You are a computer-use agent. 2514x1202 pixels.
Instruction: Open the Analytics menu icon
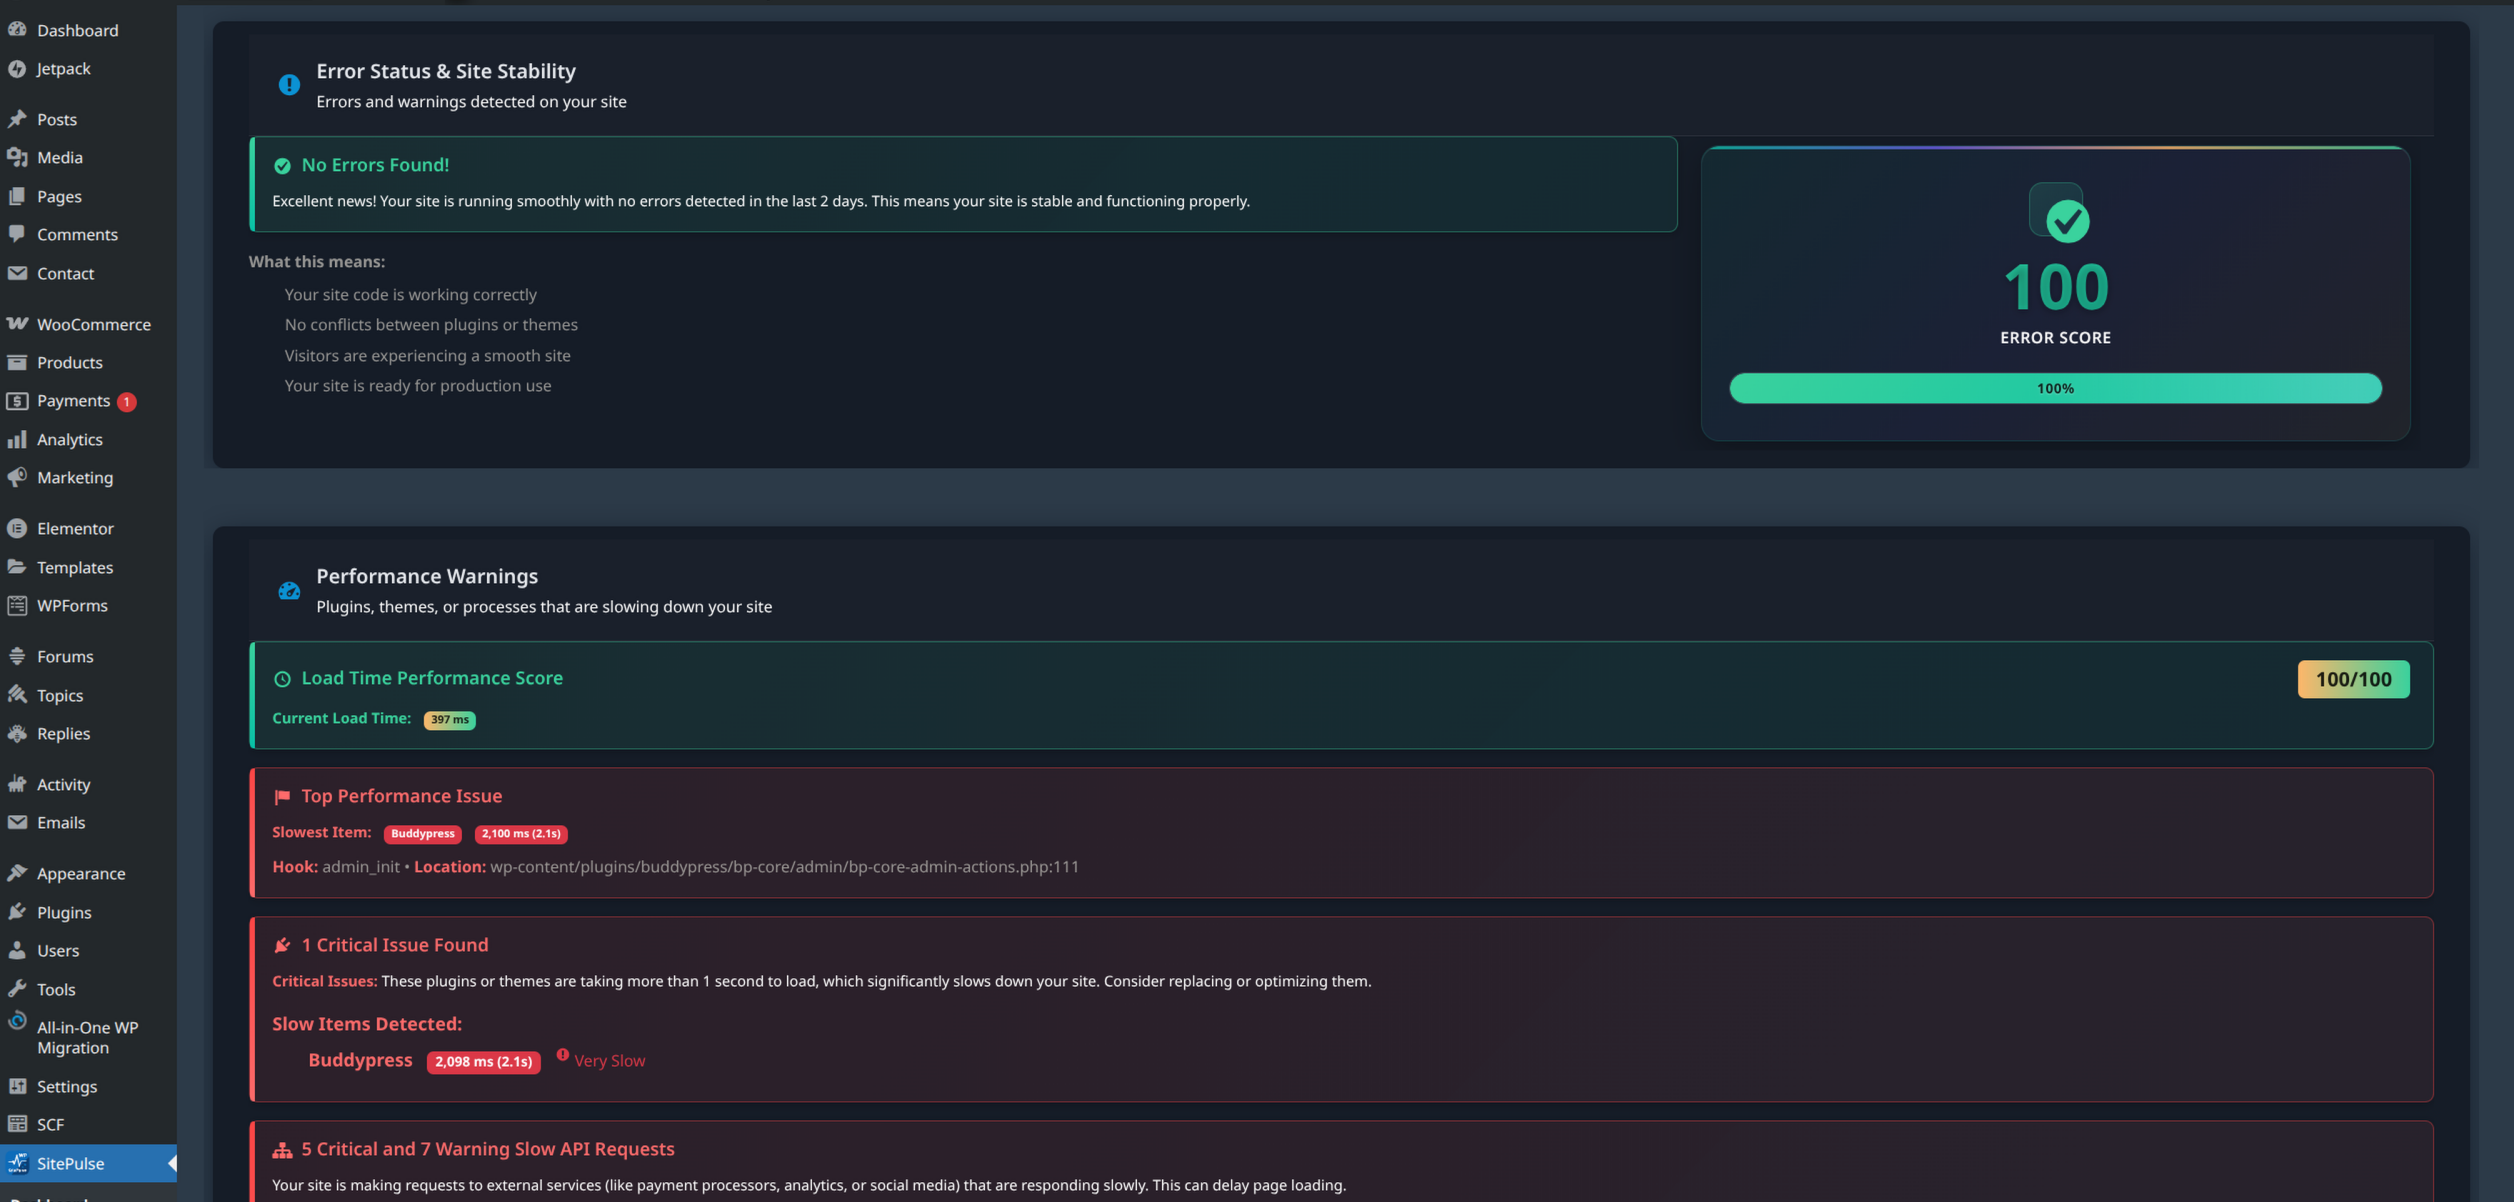(18, 439)
